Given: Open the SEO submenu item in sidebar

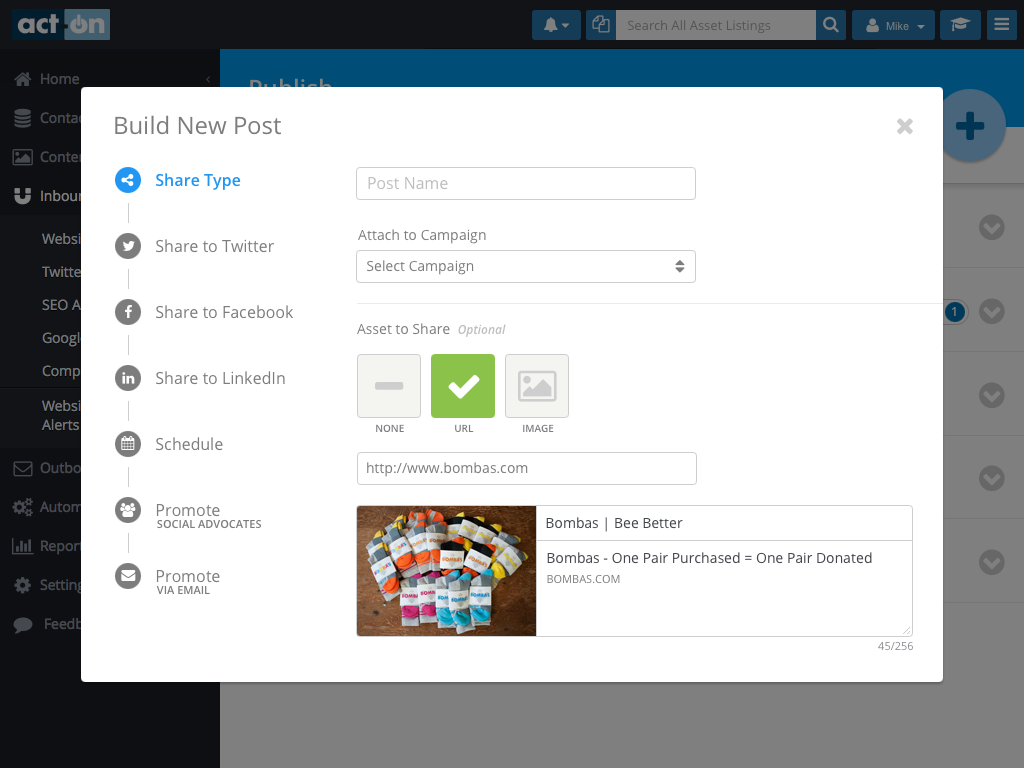Looking at the screenshot, I should (x=61, y=305).
